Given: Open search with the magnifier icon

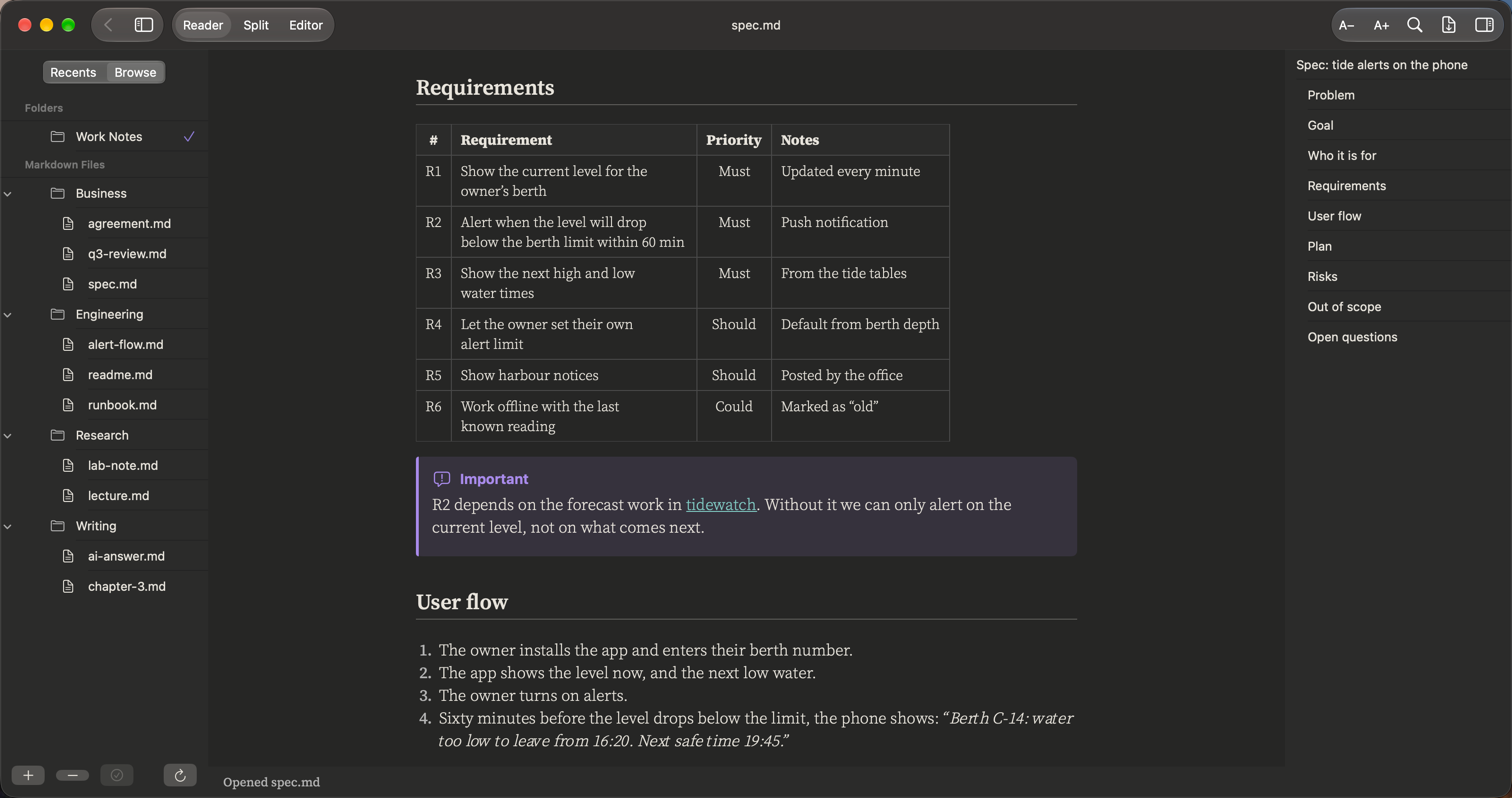Looking at the screenshot, I should click(x=1415, y=25).
